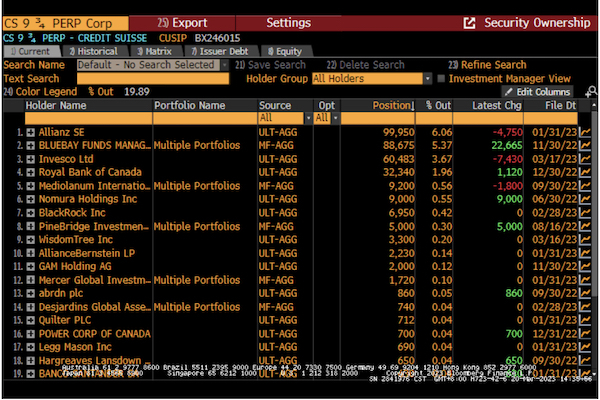Open chart icon for WisdomTree Inc row
Image resolution: width=600 pixels, height=400 pixels.
click(x=585, y=240)
